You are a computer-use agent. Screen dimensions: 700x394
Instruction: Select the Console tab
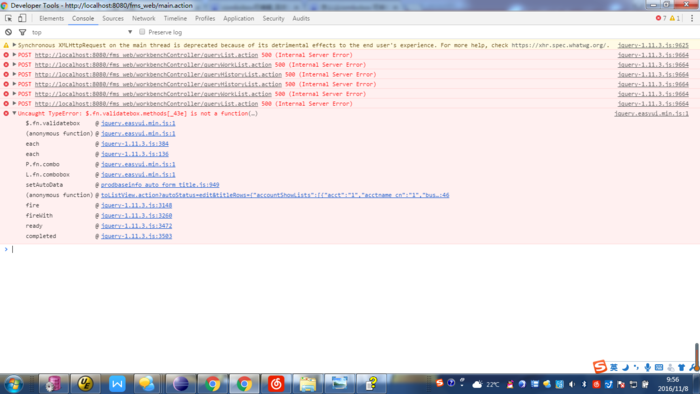click(83, 18)
